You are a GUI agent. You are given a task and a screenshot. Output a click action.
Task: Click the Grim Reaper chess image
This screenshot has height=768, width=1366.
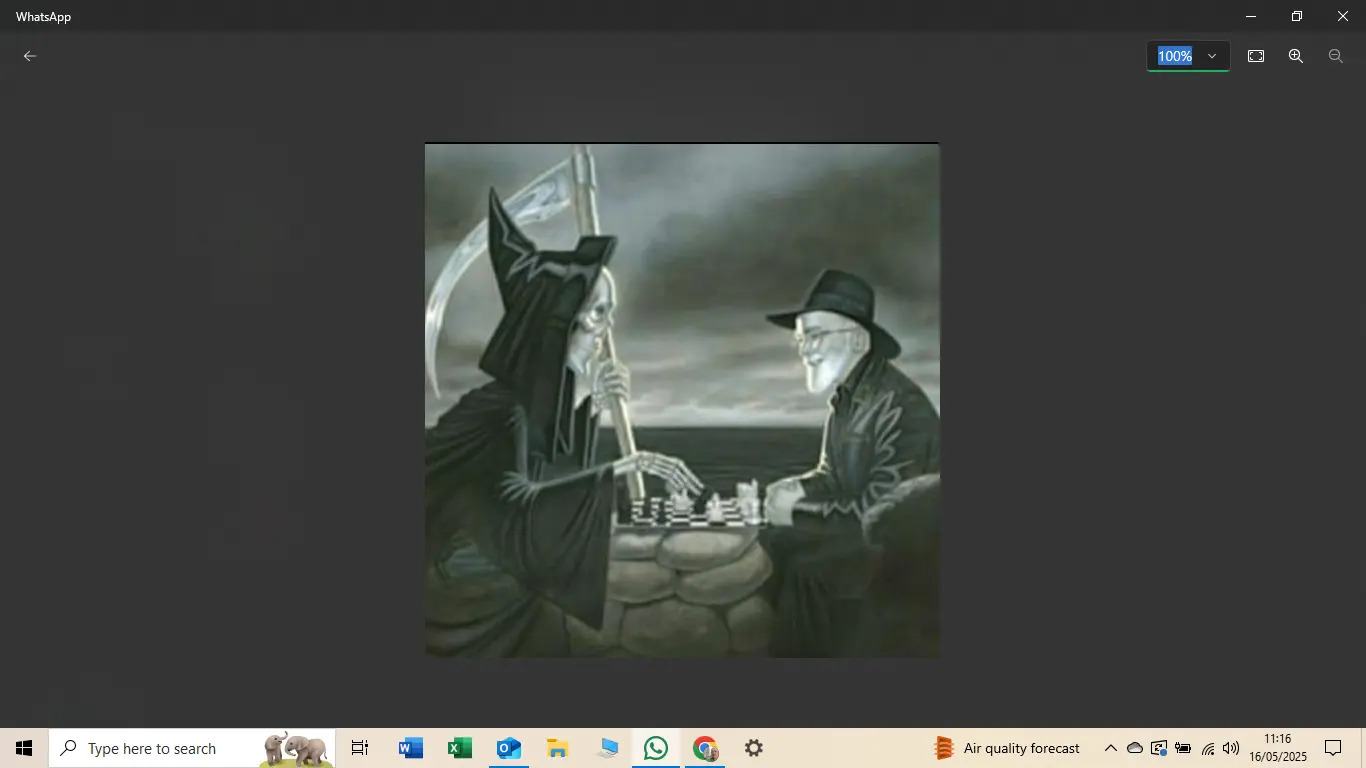point(682,400)
